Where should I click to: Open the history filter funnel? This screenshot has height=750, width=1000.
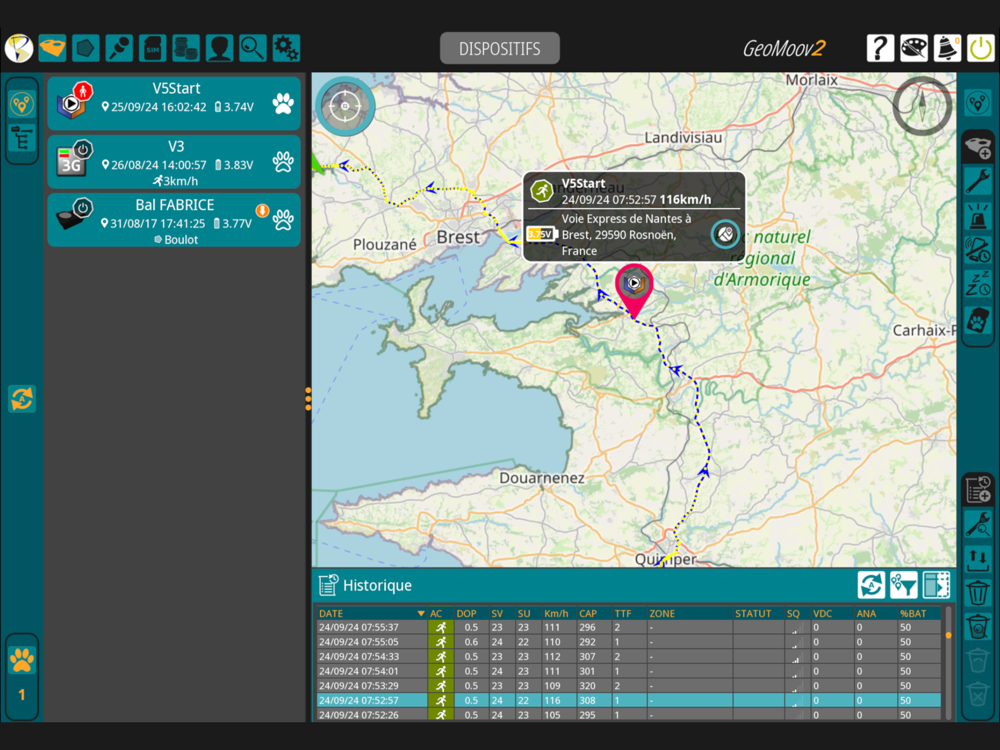pyautogui.click(x=903, y=585)
